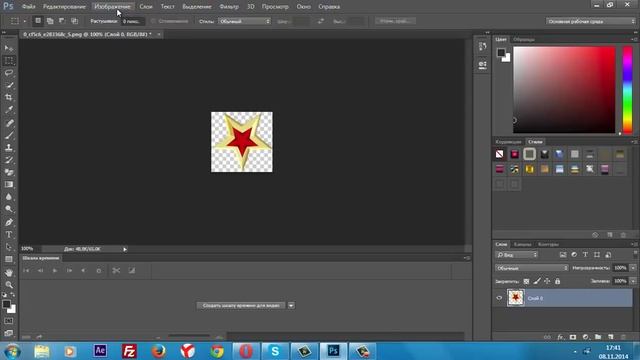Select the Blur tool
This screenshot has width=640, height=360.
(9, 197)
